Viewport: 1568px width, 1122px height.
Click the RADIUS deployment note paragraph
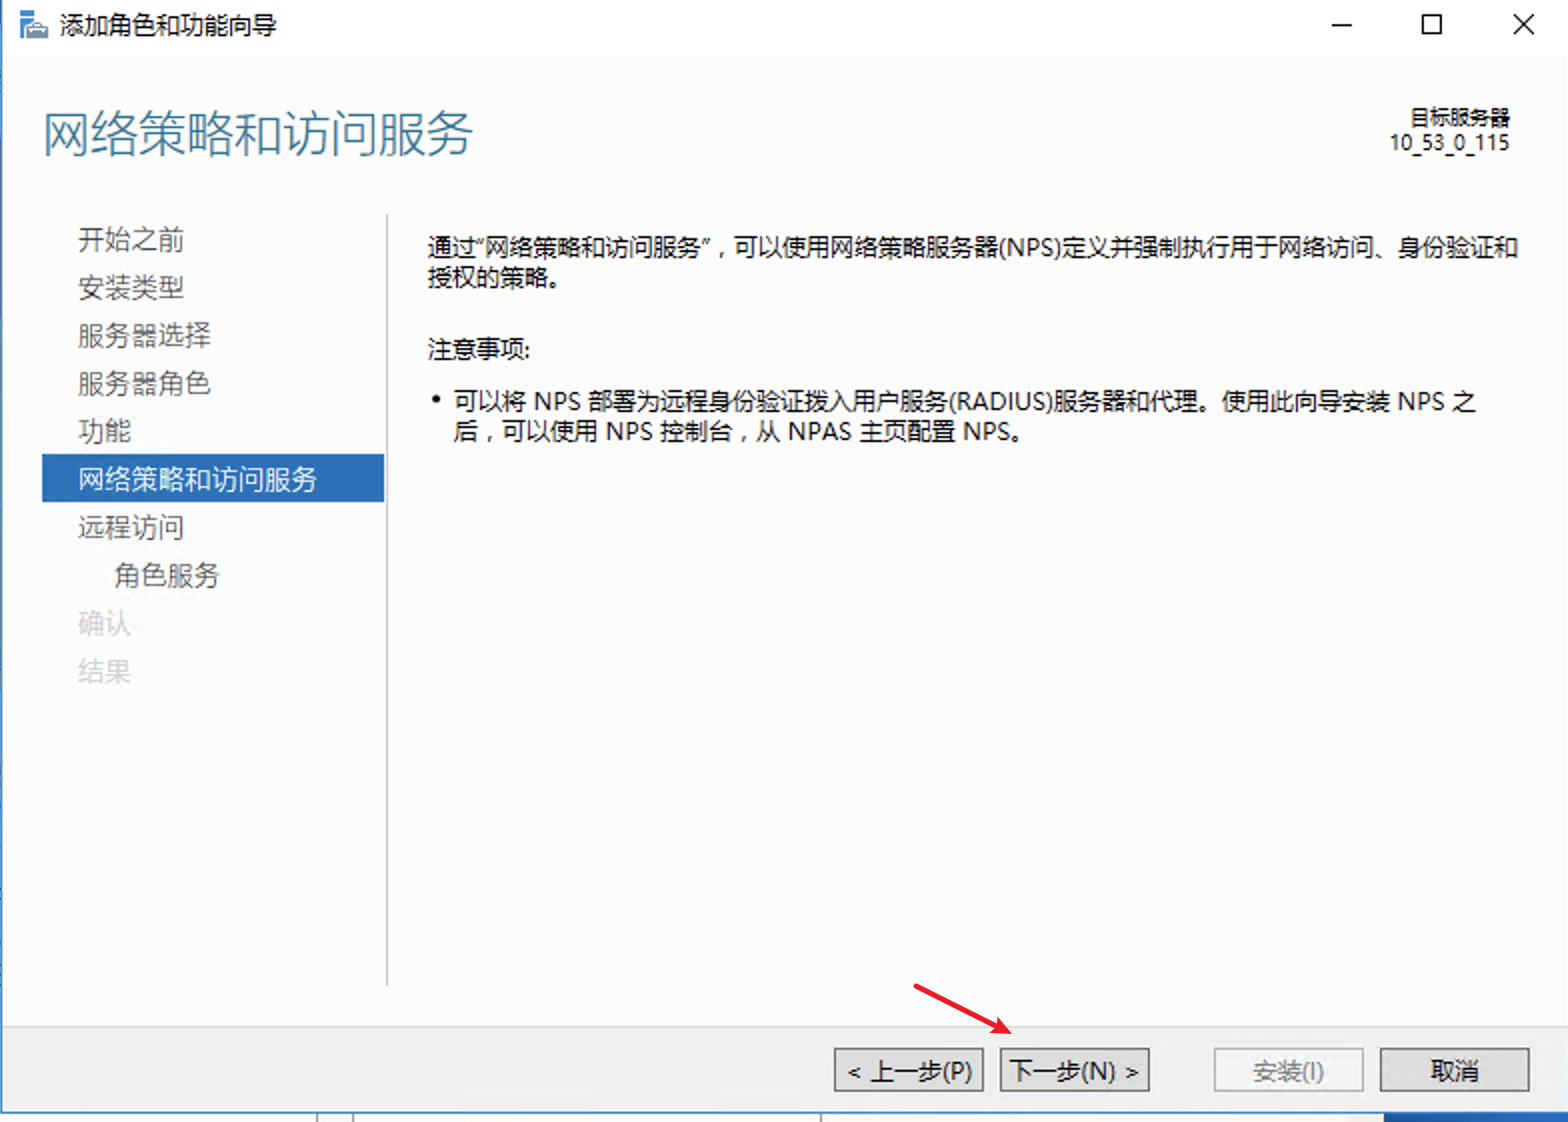point(963,417)
